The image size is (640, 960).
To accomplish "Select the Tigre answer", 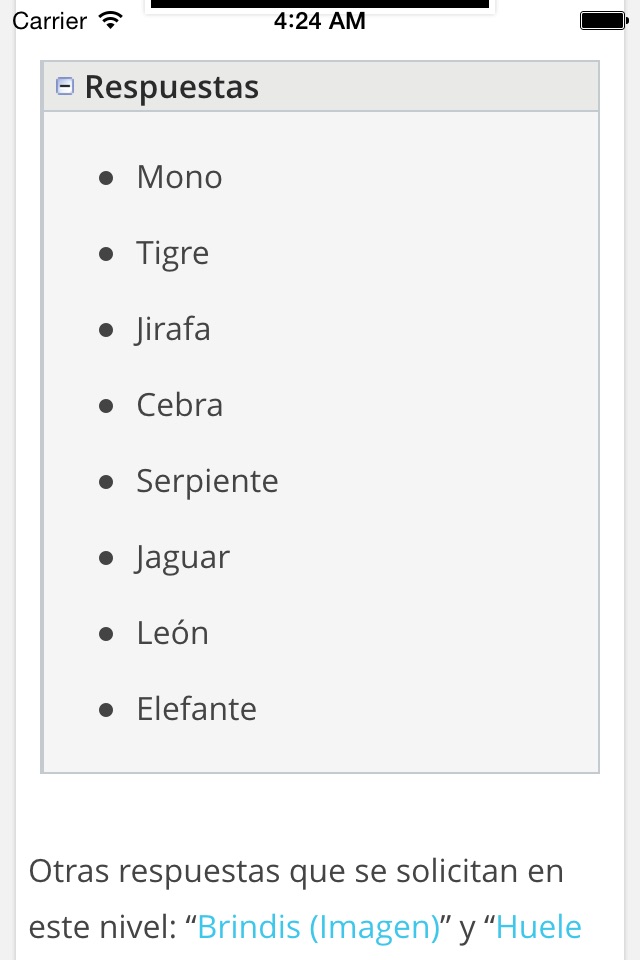I will coord(172,253).
